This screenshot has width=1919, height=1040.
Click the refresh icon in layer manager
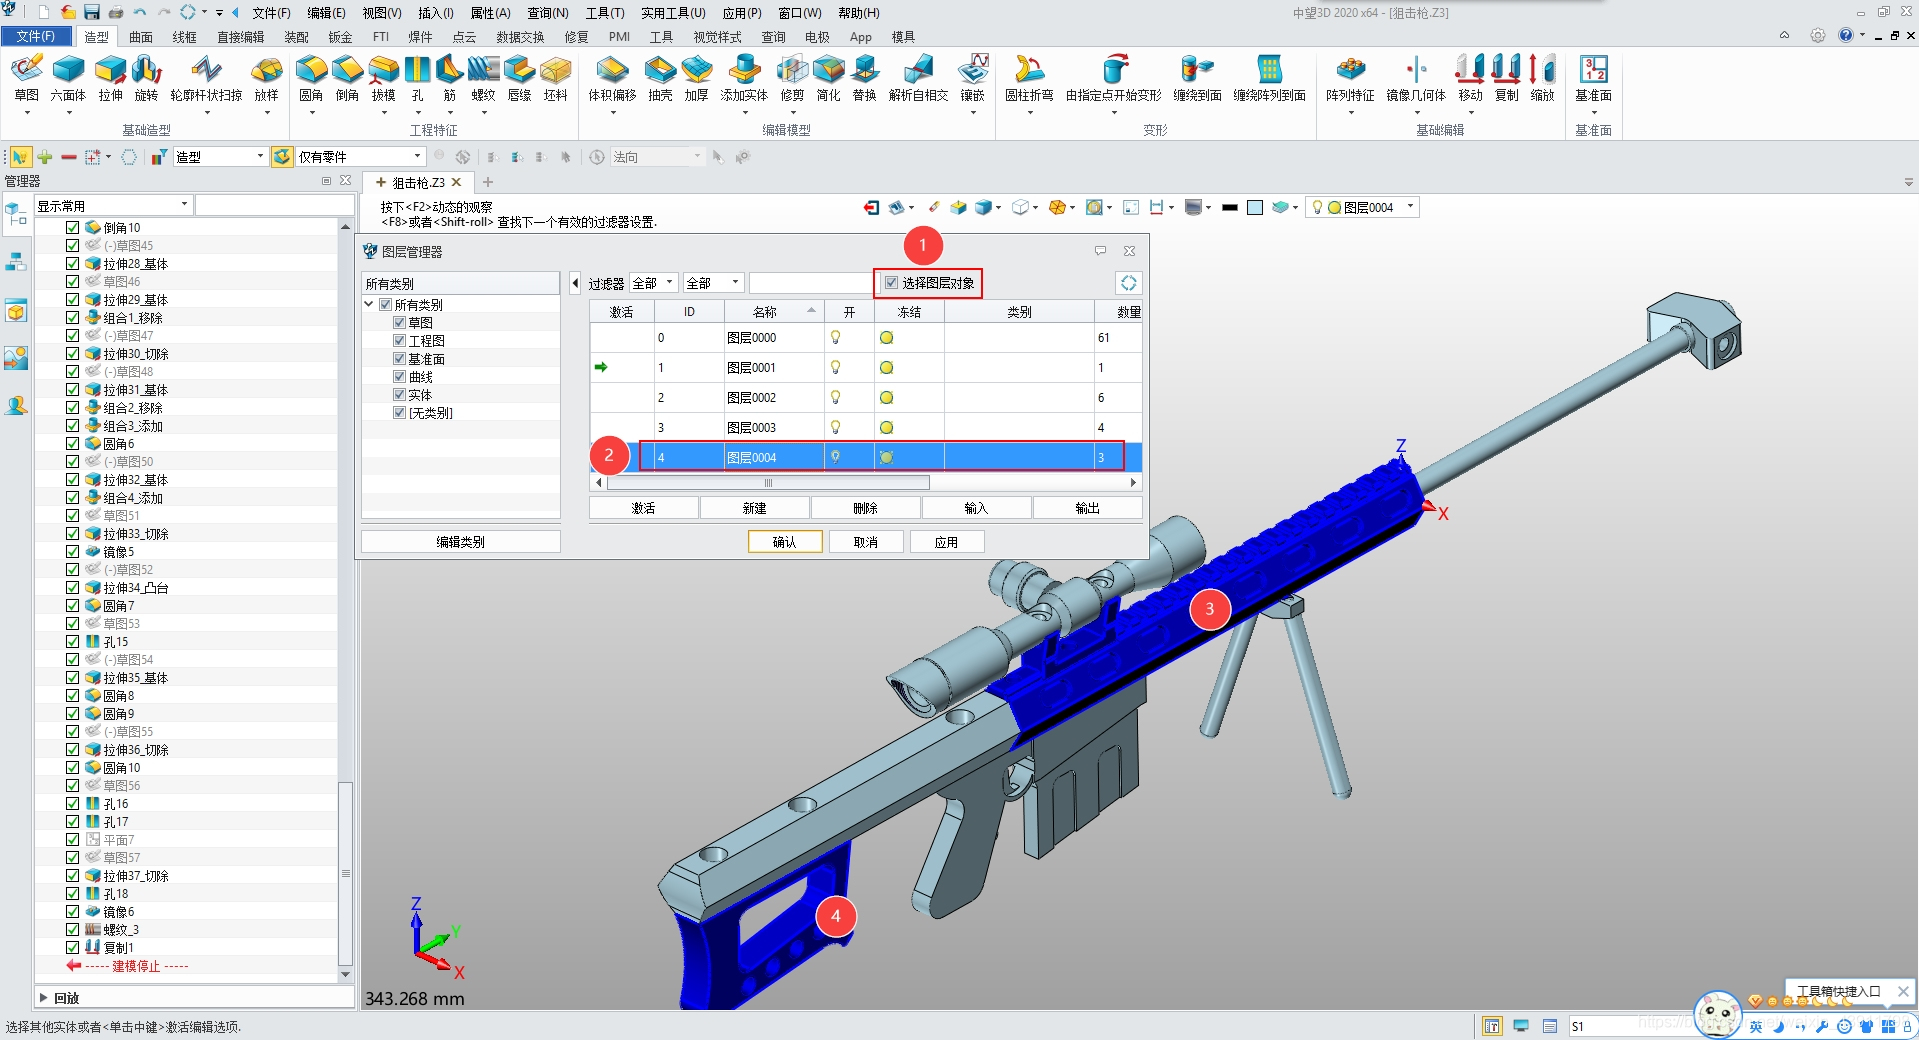1128,283
